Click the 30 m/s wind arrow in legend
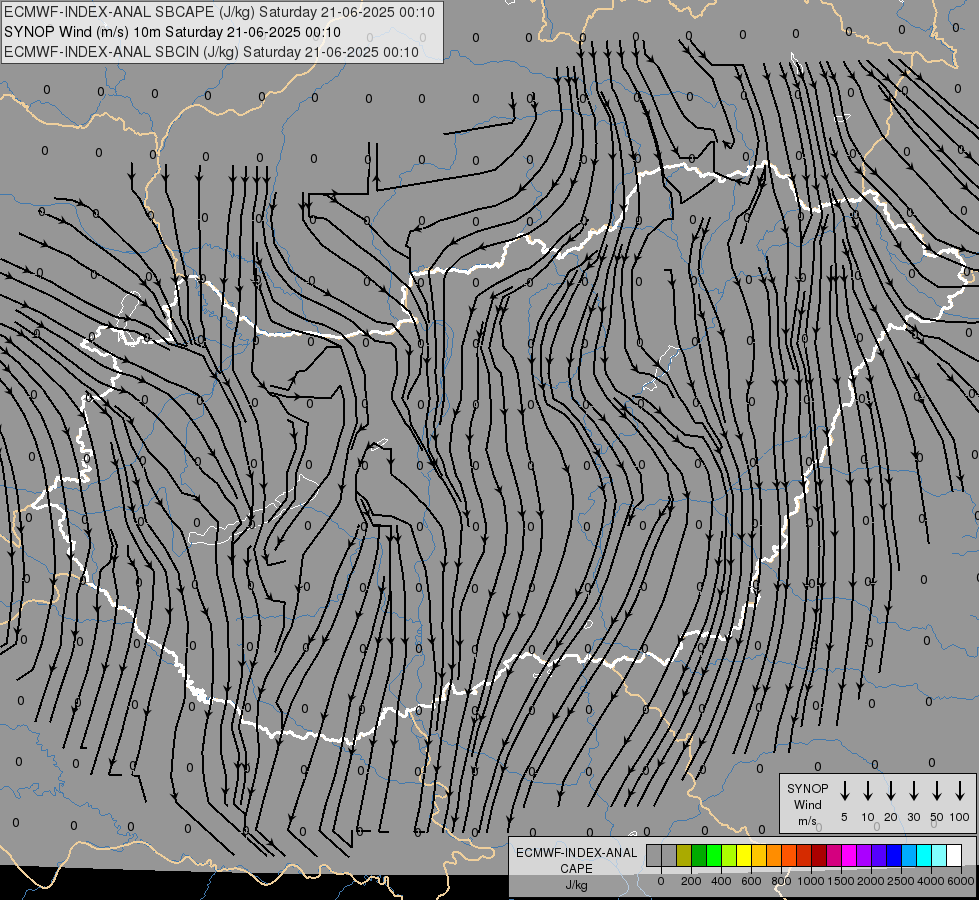979x900 pixels. [913, 791]
